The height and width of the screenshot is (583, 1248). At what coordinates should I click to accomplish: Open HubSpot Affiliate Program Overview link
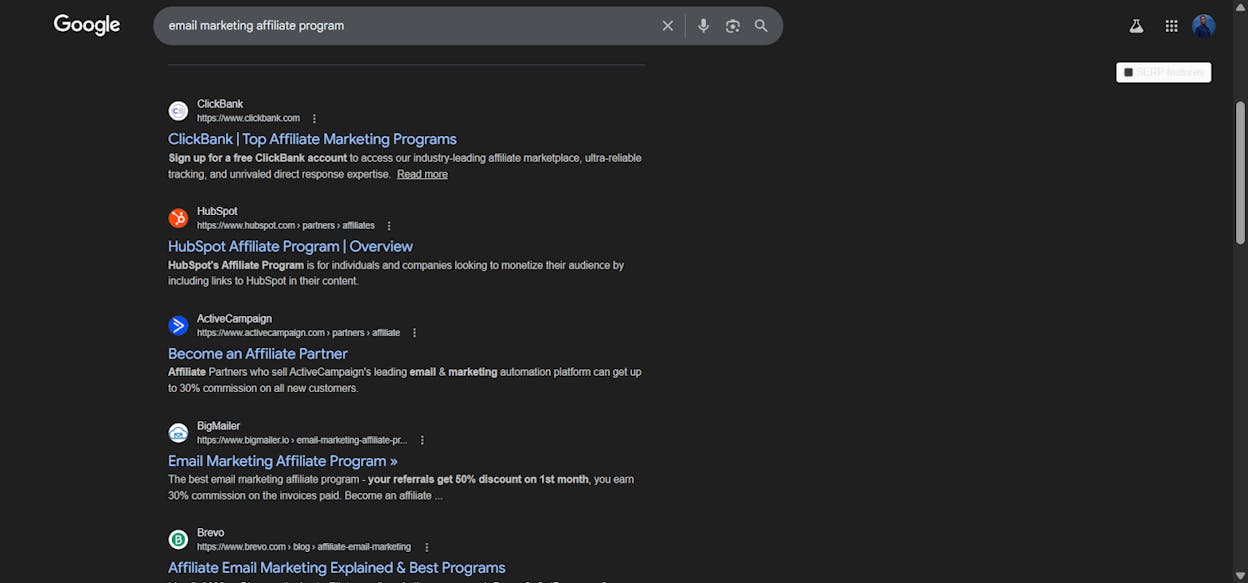tap(290, 246)
